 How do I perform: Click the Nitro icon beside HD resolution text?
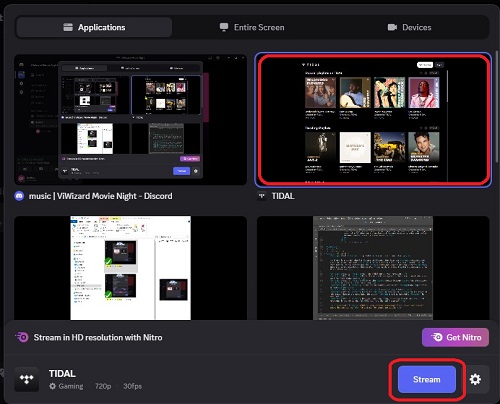tap(22, 337)
